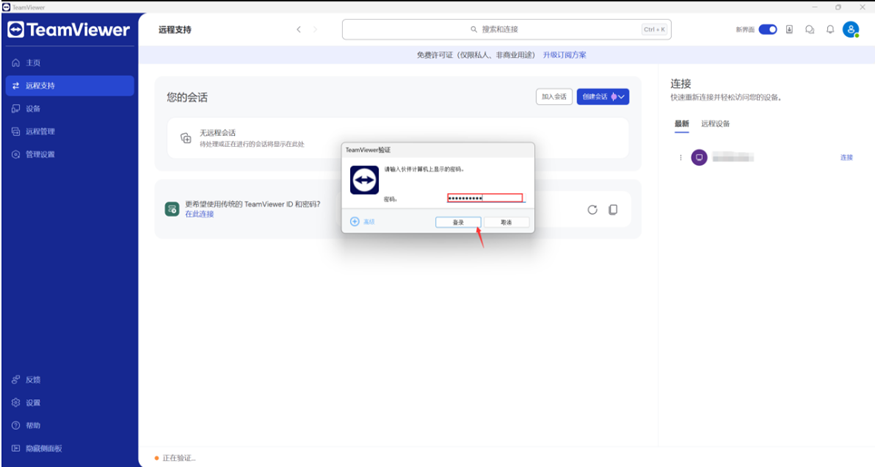Screen dimensions: 875x467
Task: Click the 搜索和连接 search field
Action: 507,30
